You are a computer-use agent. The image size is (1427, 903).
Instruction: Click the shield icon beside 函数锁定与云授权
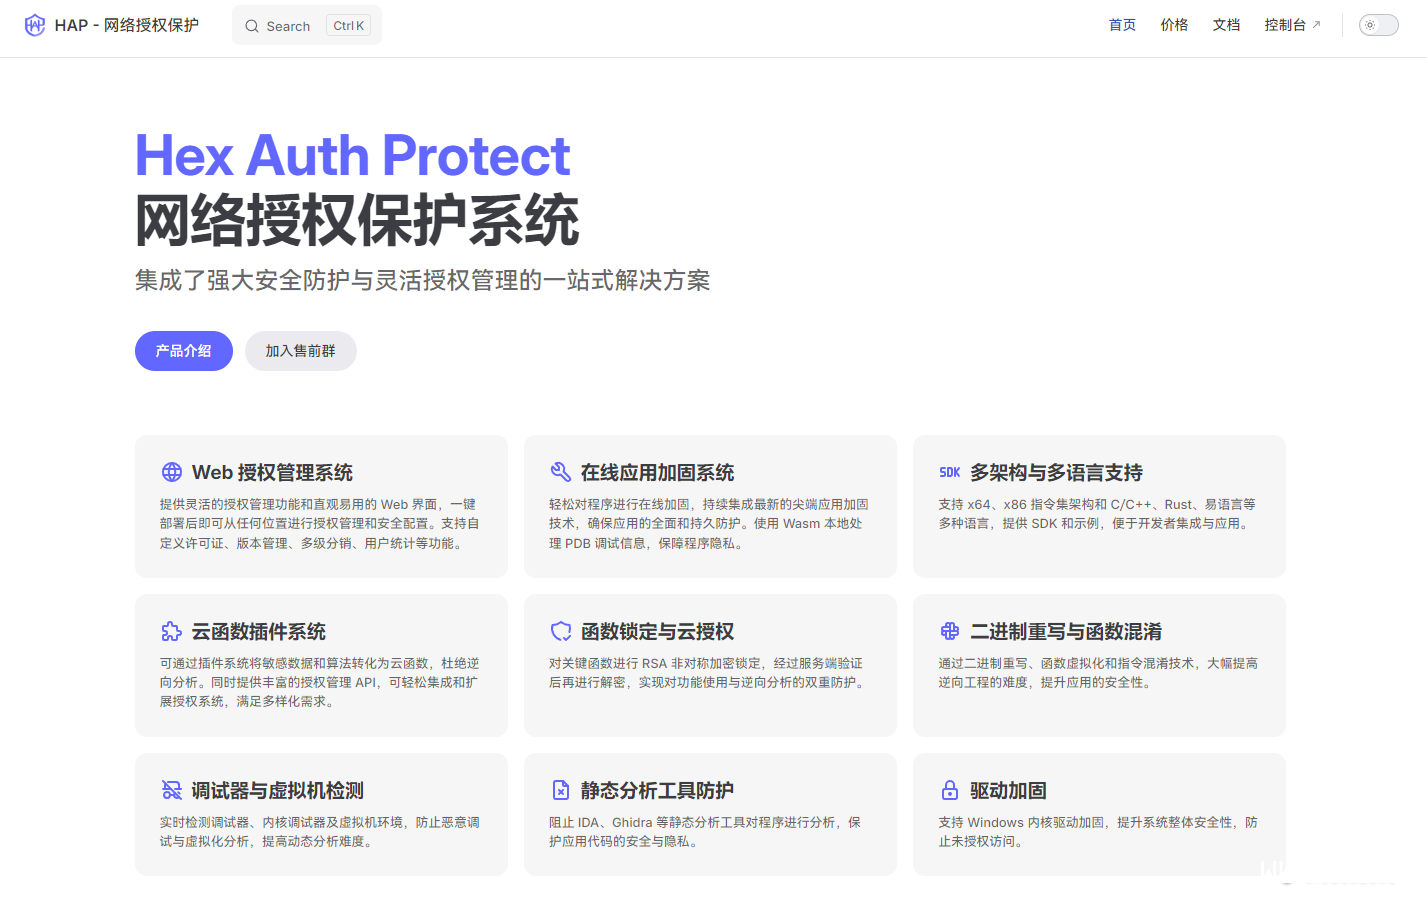tap(561, 631)
